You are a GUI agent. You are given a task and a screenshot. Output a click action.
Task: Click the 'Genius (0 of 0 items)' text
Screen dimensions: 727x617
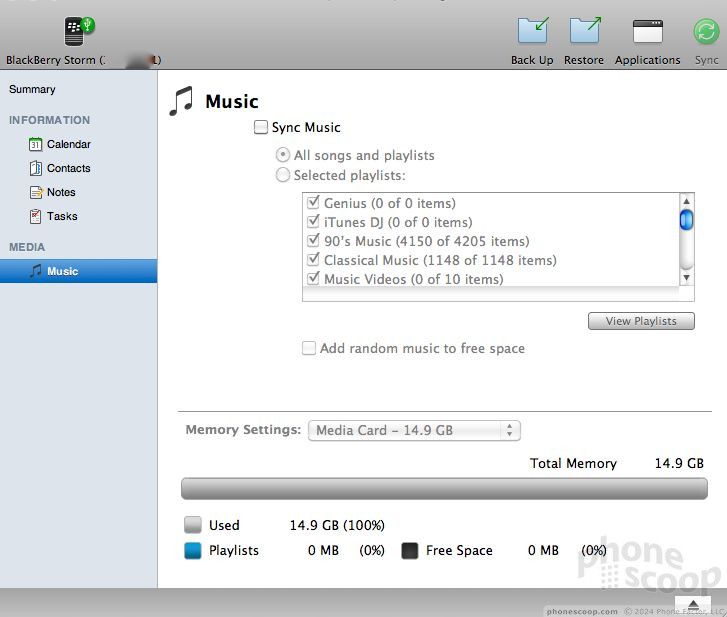(389, 203)
